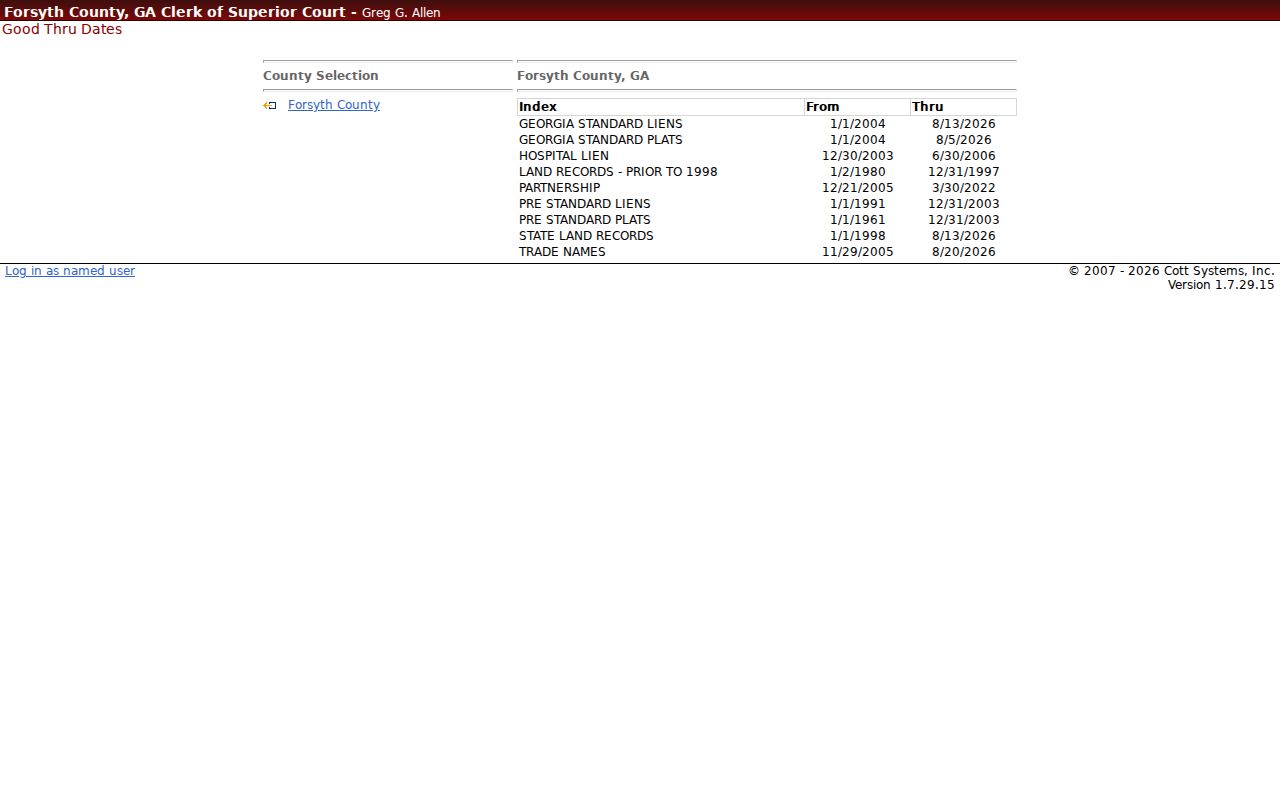Click Georgia Standard Plats thru date 8/5/2026
1280x800 pixels.
tap(964, 140)
